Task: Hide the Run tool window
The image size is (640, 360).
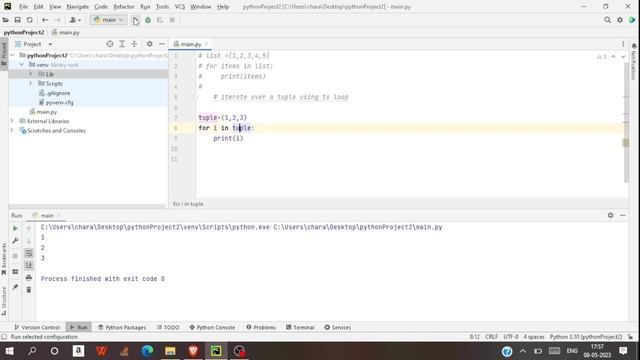Action: click(x=622, y=215)
